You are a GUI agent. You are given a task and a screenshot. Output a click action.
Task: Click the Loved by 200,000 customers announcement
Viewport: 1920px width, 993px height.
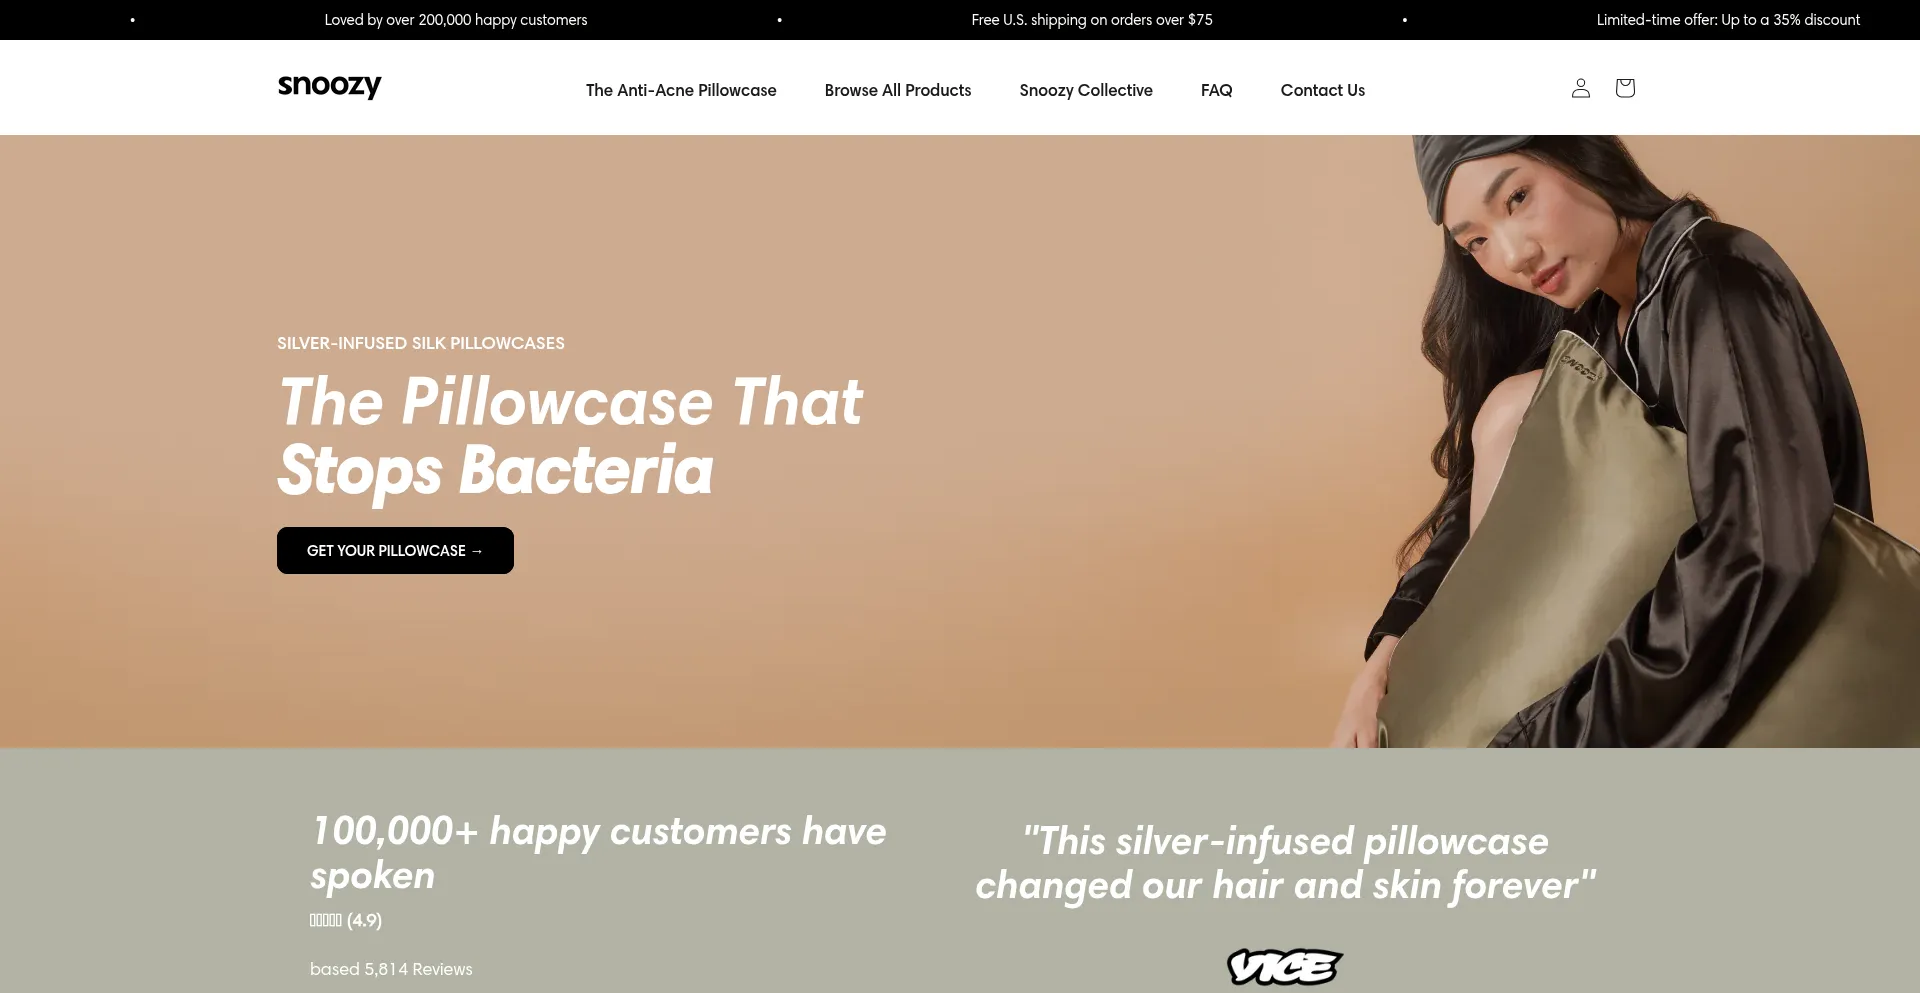pyautogui.click(x=456, y=20)
